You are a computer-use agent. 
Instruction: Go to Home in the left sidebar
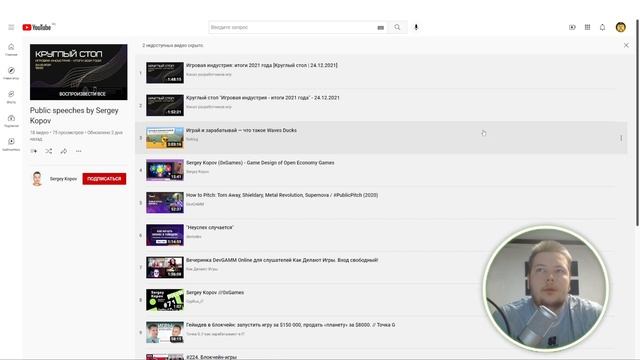[11, 49]
